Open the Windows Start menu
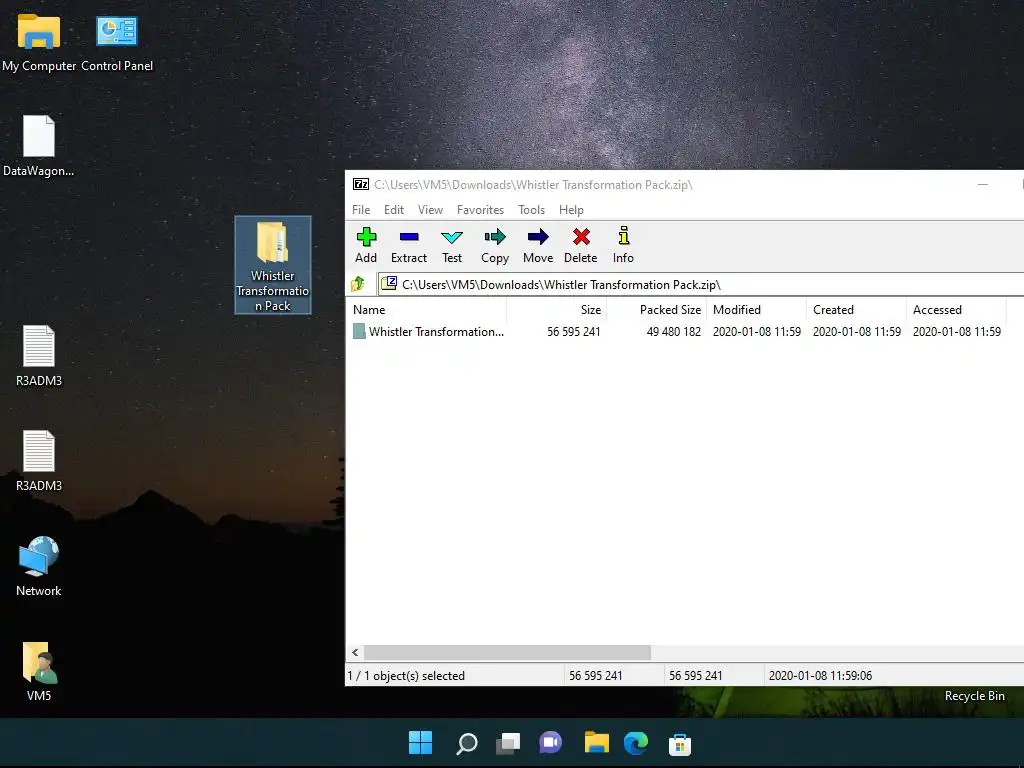 coord(421,743)
